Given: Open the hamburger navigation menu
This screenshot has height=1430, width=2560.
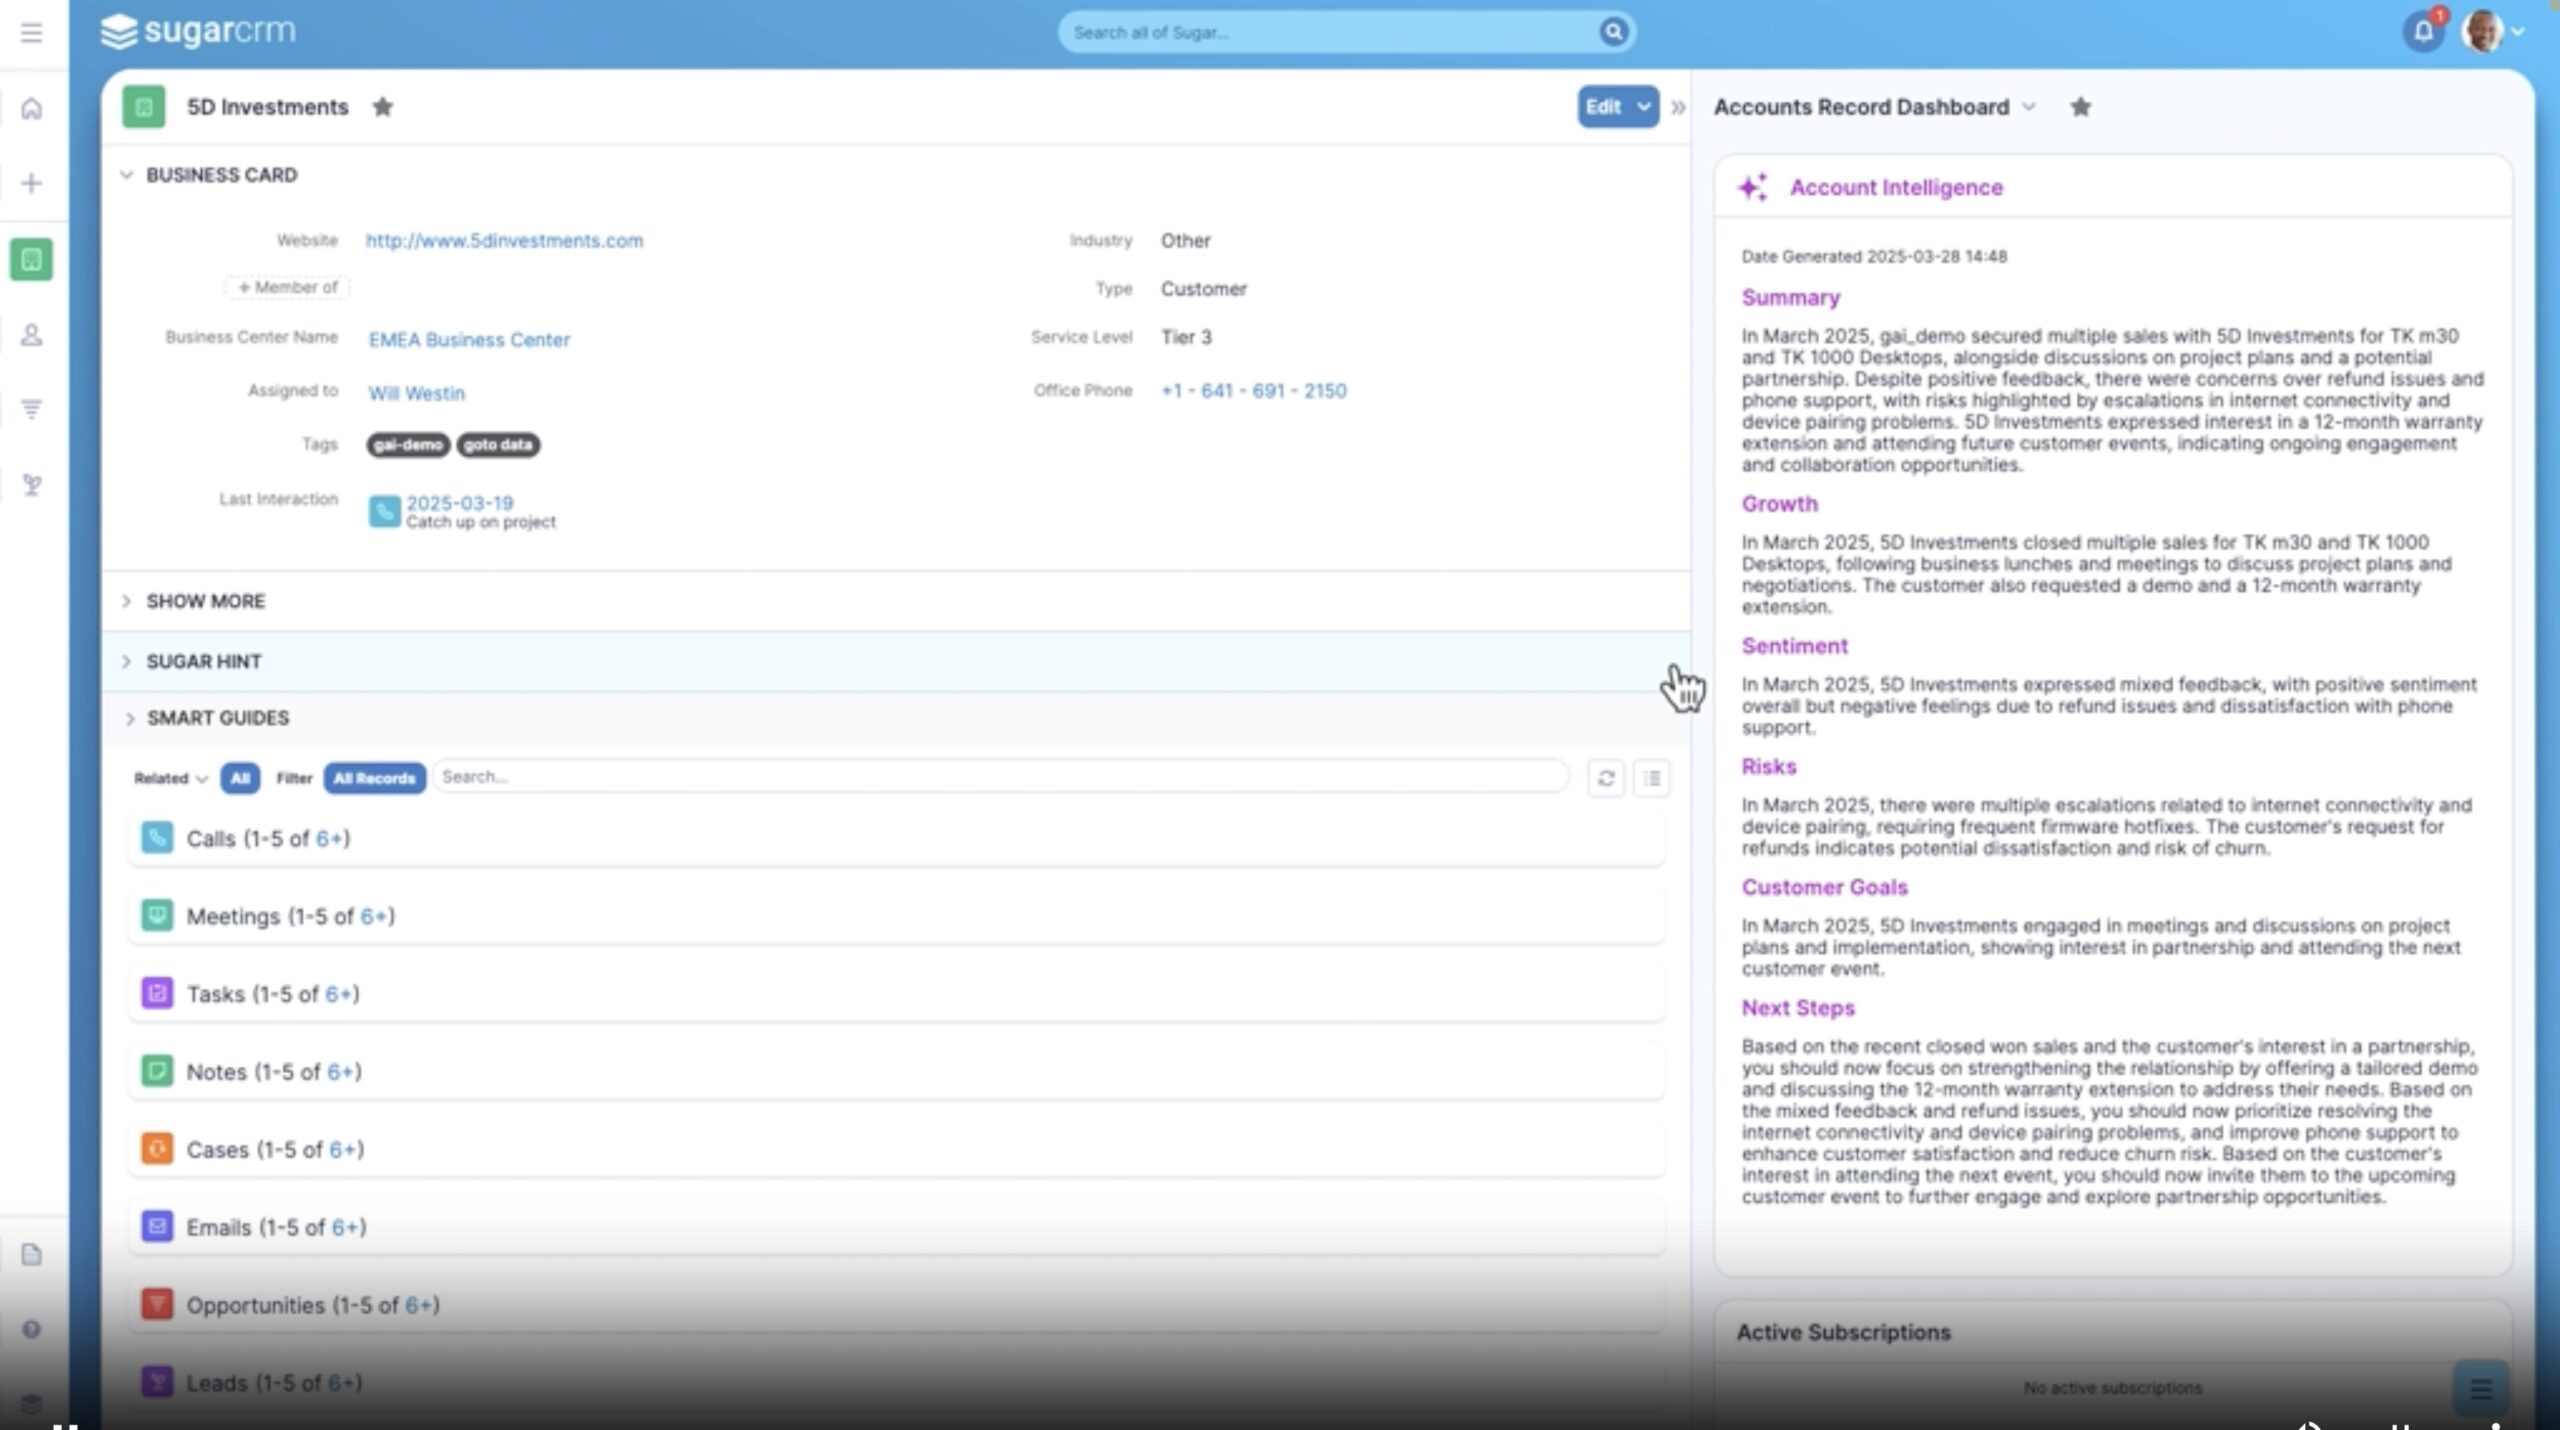Looking at the screenshot, I should point(32,33).
